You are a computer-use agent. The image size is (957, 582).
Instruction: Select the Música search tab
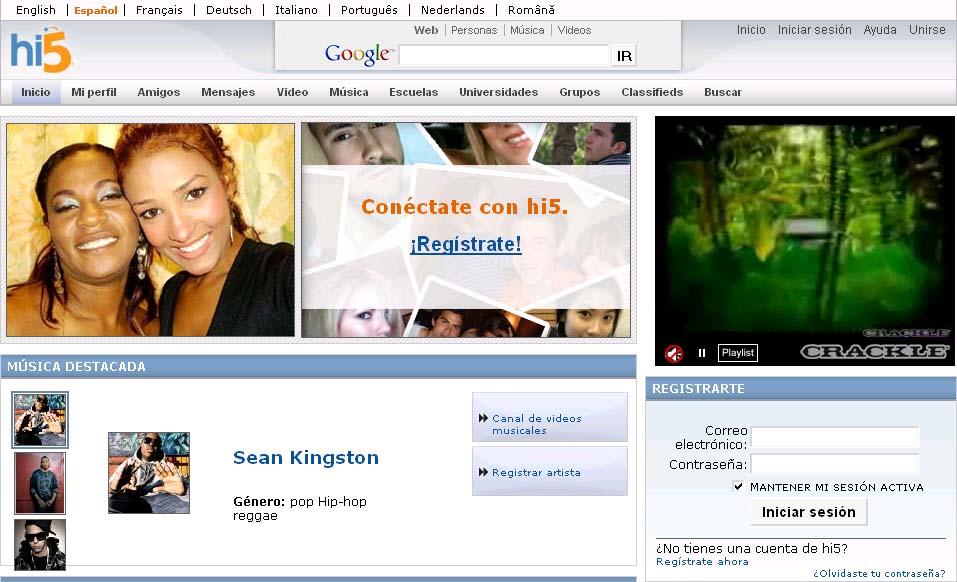coord(527,30)
